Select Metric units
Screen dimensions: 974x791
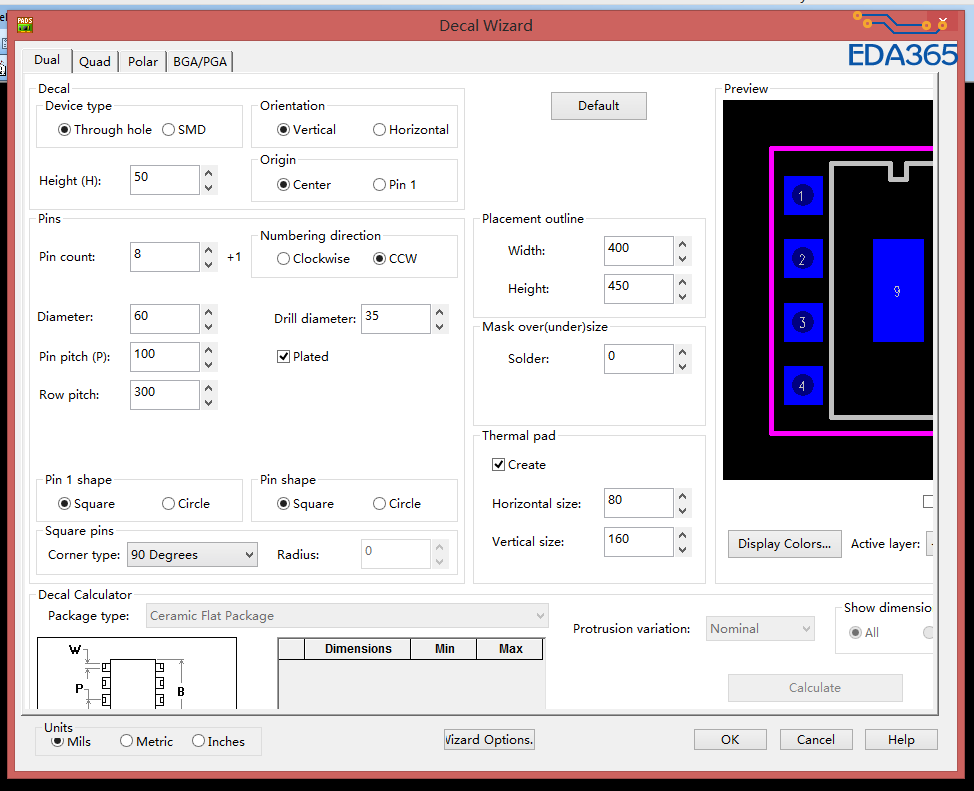tap(147, 741)
